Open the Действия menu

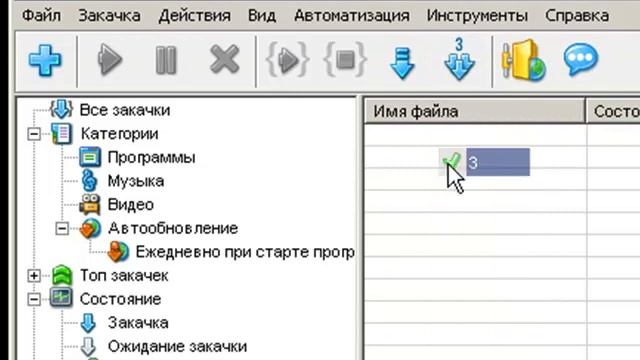(x=194, y=16)
